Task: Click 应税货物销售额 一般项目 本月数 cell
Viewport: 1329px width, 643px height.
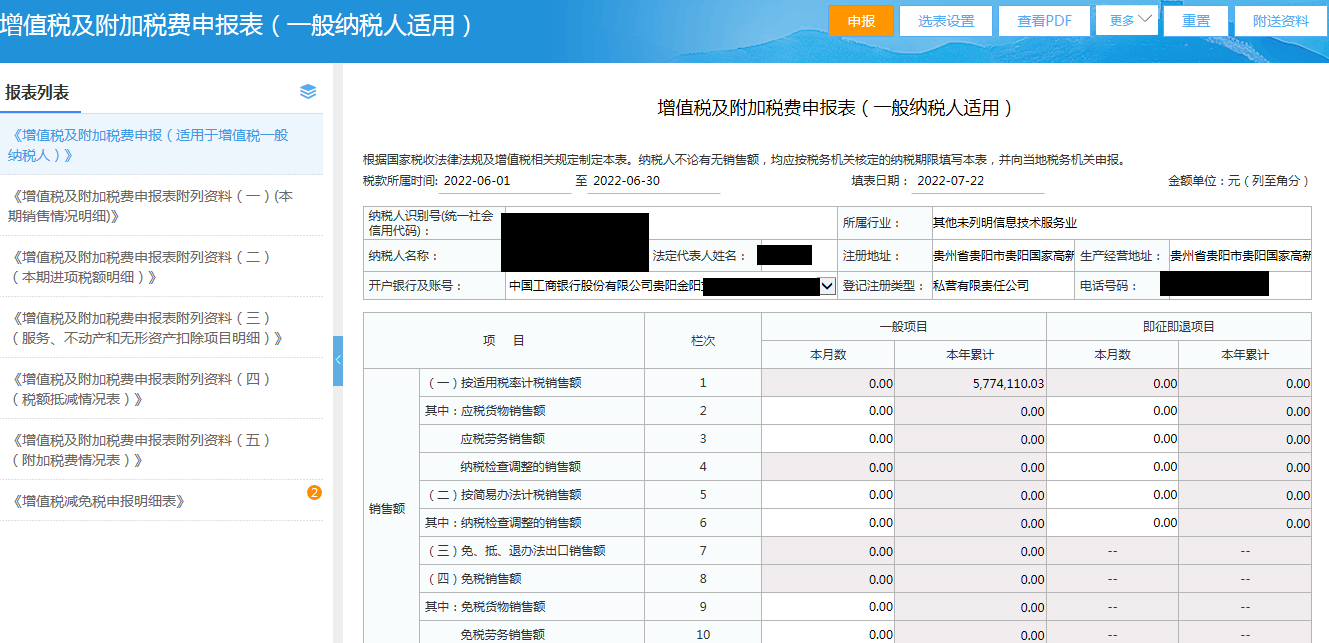Action: click(x=828, y=411)
